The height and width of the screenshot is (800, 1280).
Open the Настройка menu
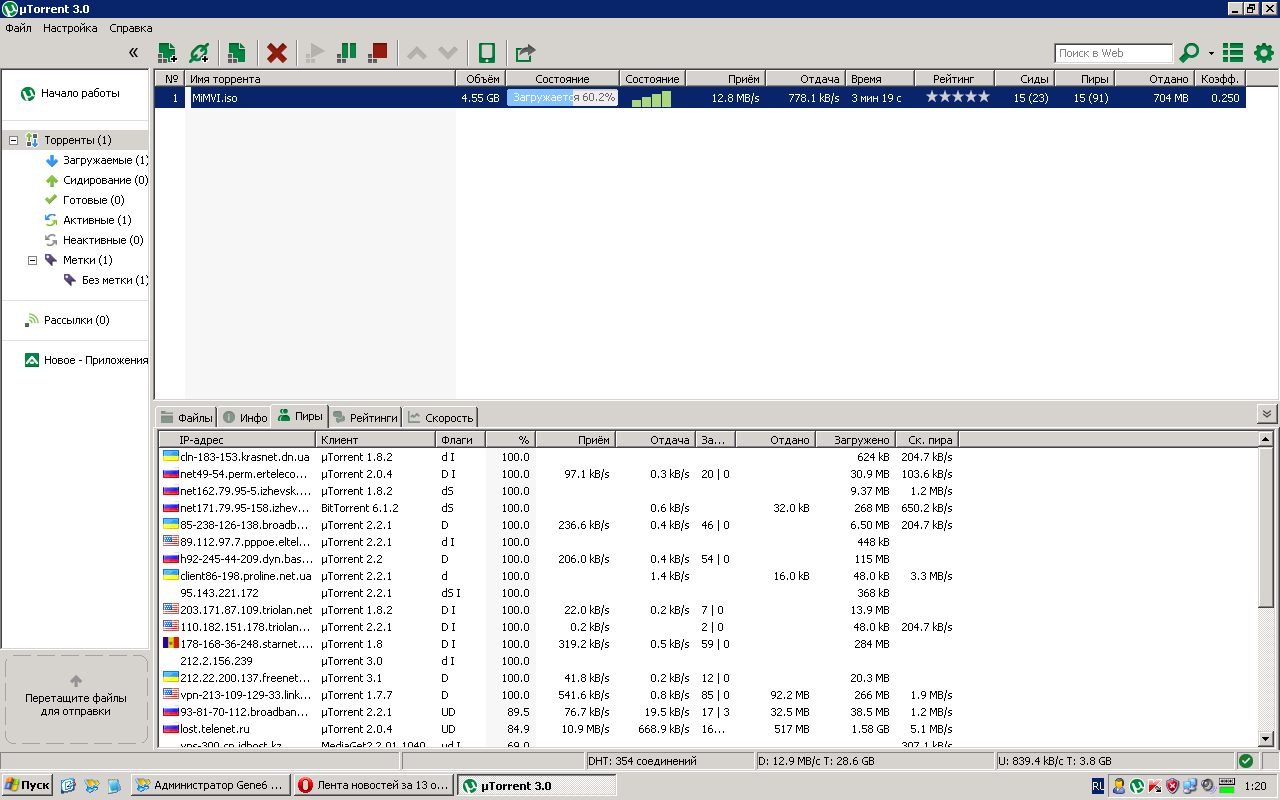(70, 28)
